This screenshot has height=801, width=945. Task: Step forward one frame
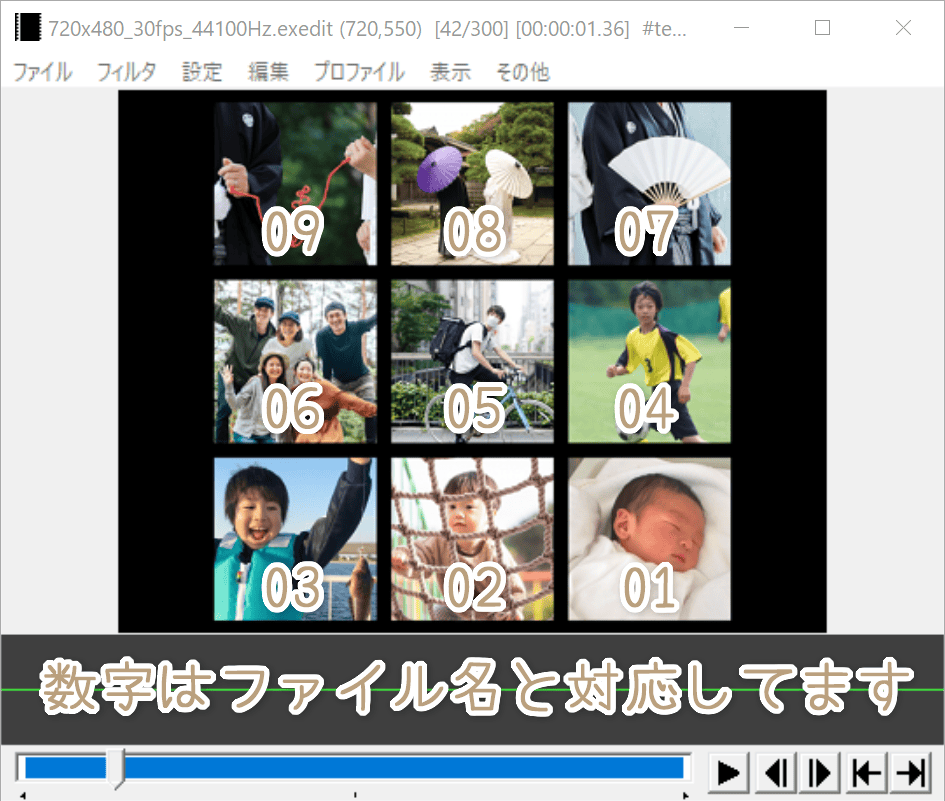[x=817, y=771]
